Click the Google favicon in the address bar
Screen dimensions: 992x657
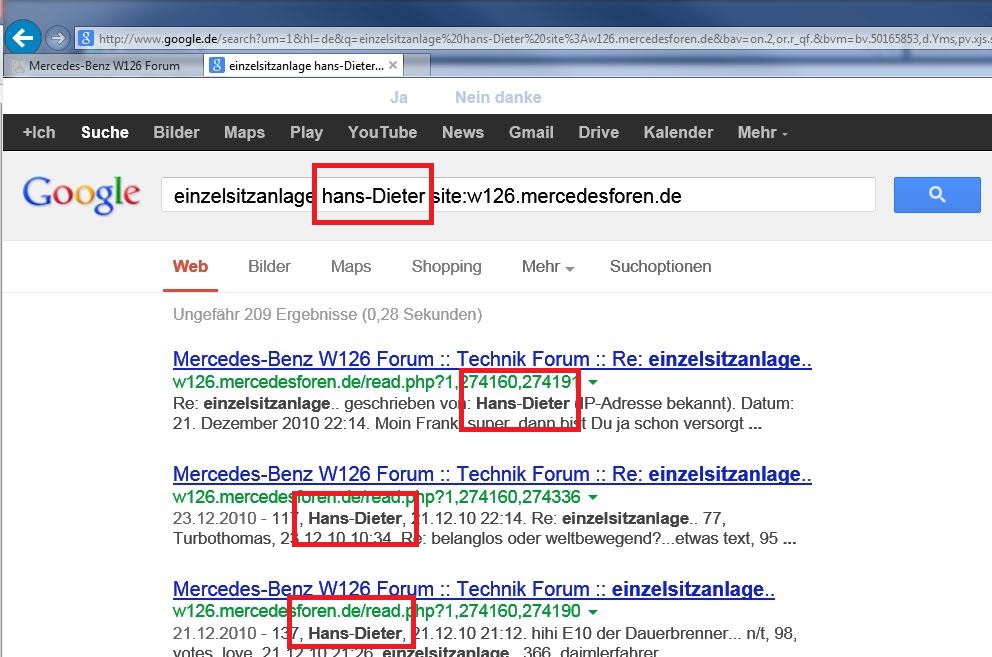tap(86, 39)
